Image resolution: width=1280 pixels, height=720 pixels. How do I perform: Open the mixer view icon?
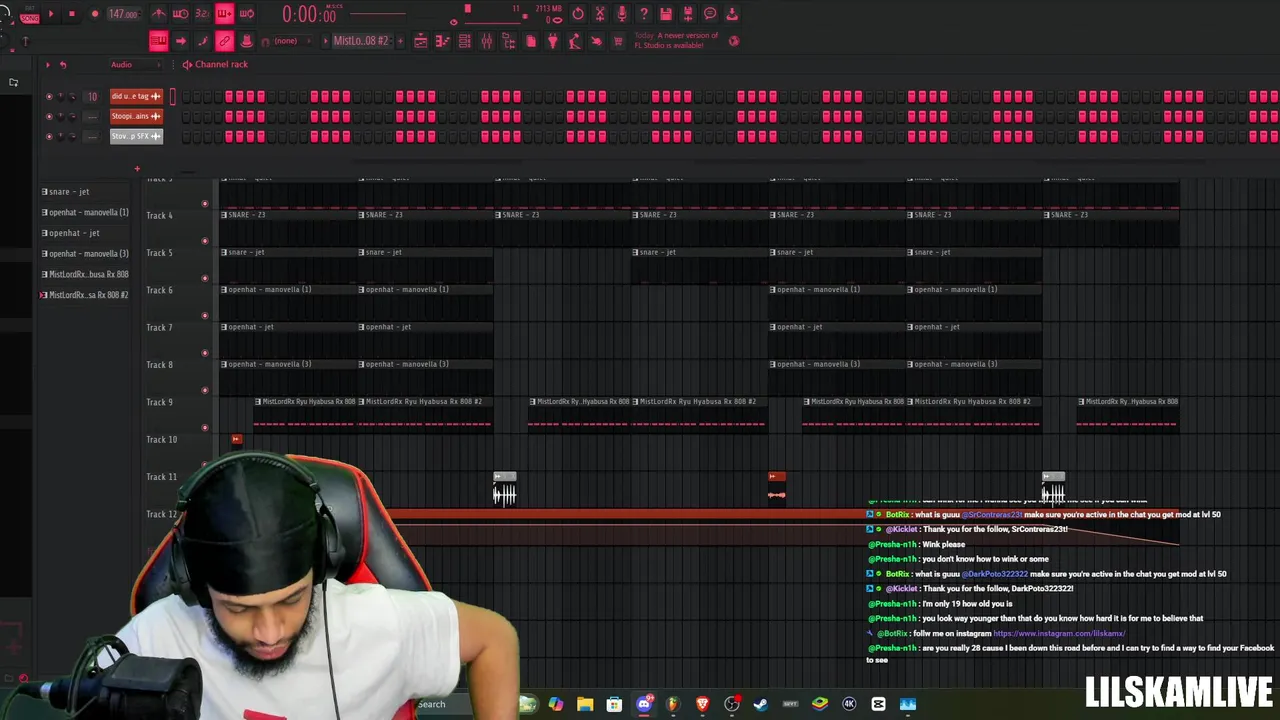[x=487, y=41]
